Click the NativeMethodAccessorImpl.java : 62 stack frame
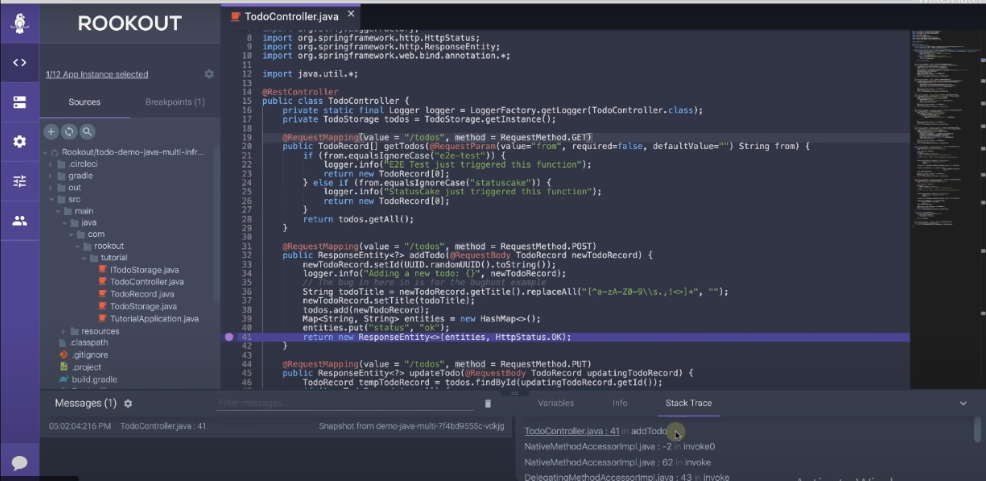986x481 pixels. [x=618, y=462]
